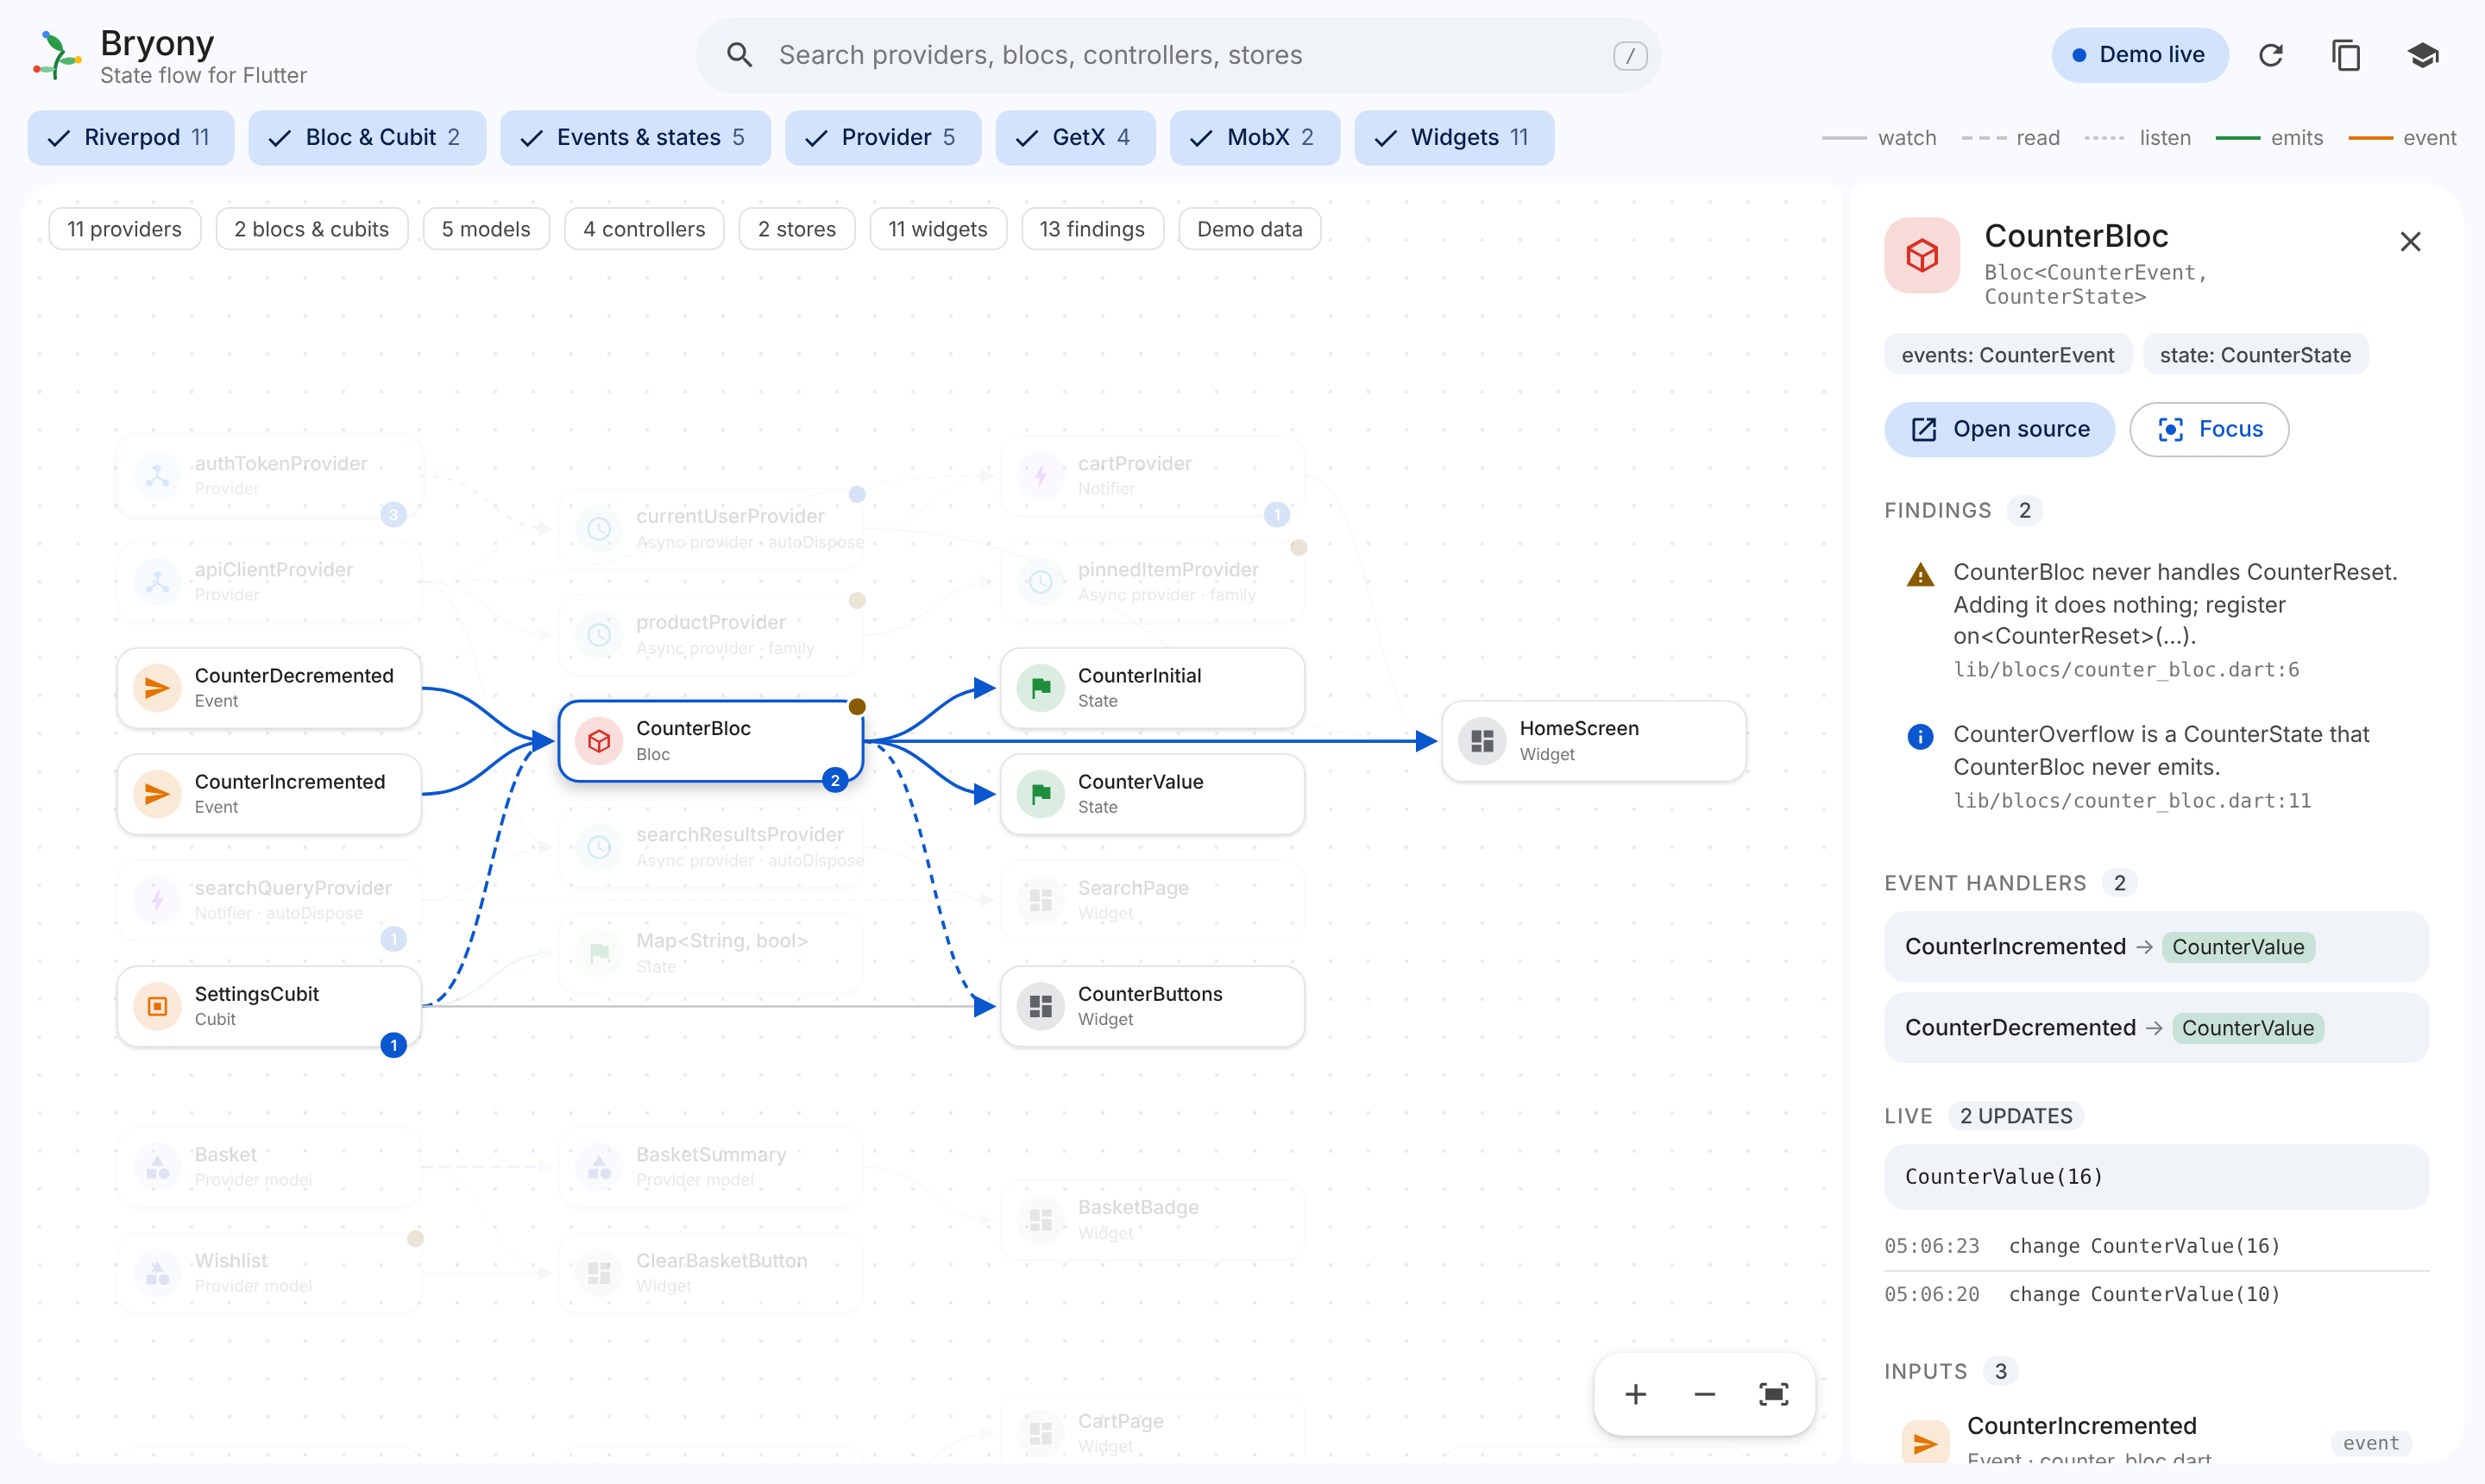Image resolution: width=2485 pixels, height=1484 pixels.
Task: Click the 4 controllers chip
Action: click(x=644, y=229)
